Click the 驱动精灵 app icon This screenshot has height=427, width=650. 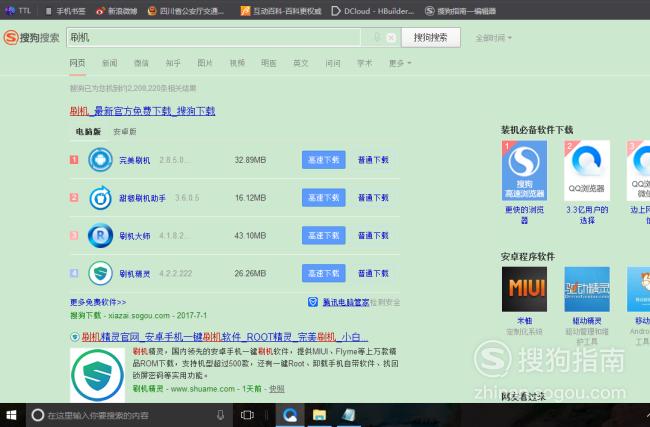tap(587, 289)
